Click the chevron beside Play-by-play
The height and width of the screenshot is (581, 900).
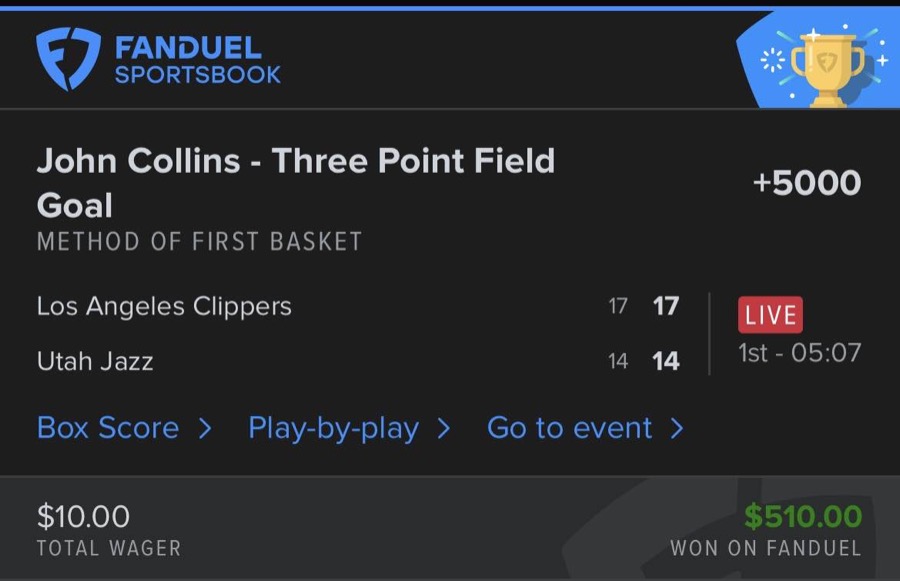click(443, 429)
